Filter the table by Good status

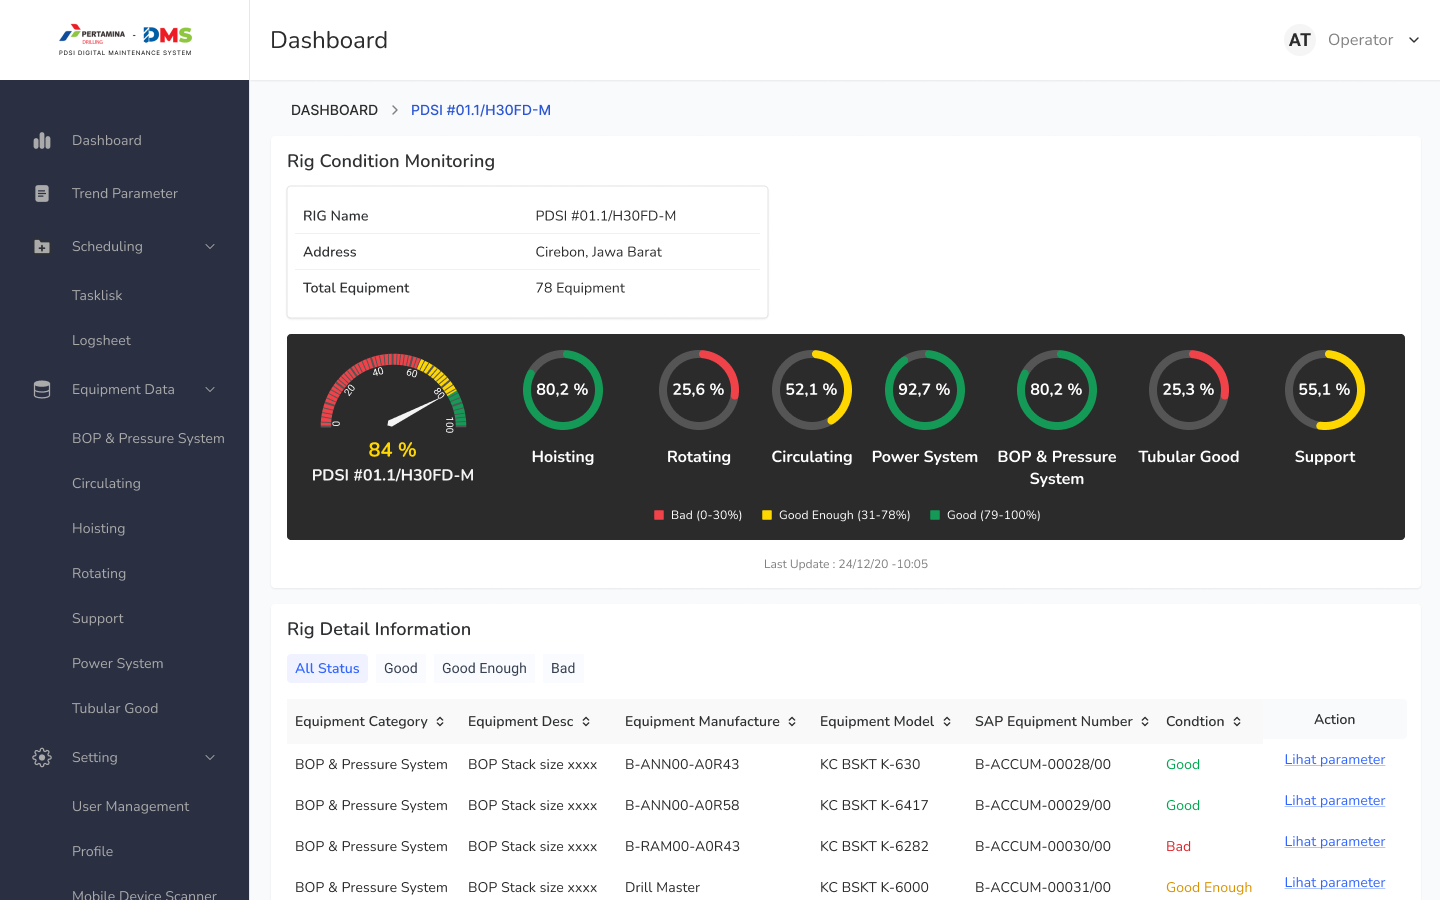[x=400, y=668]
